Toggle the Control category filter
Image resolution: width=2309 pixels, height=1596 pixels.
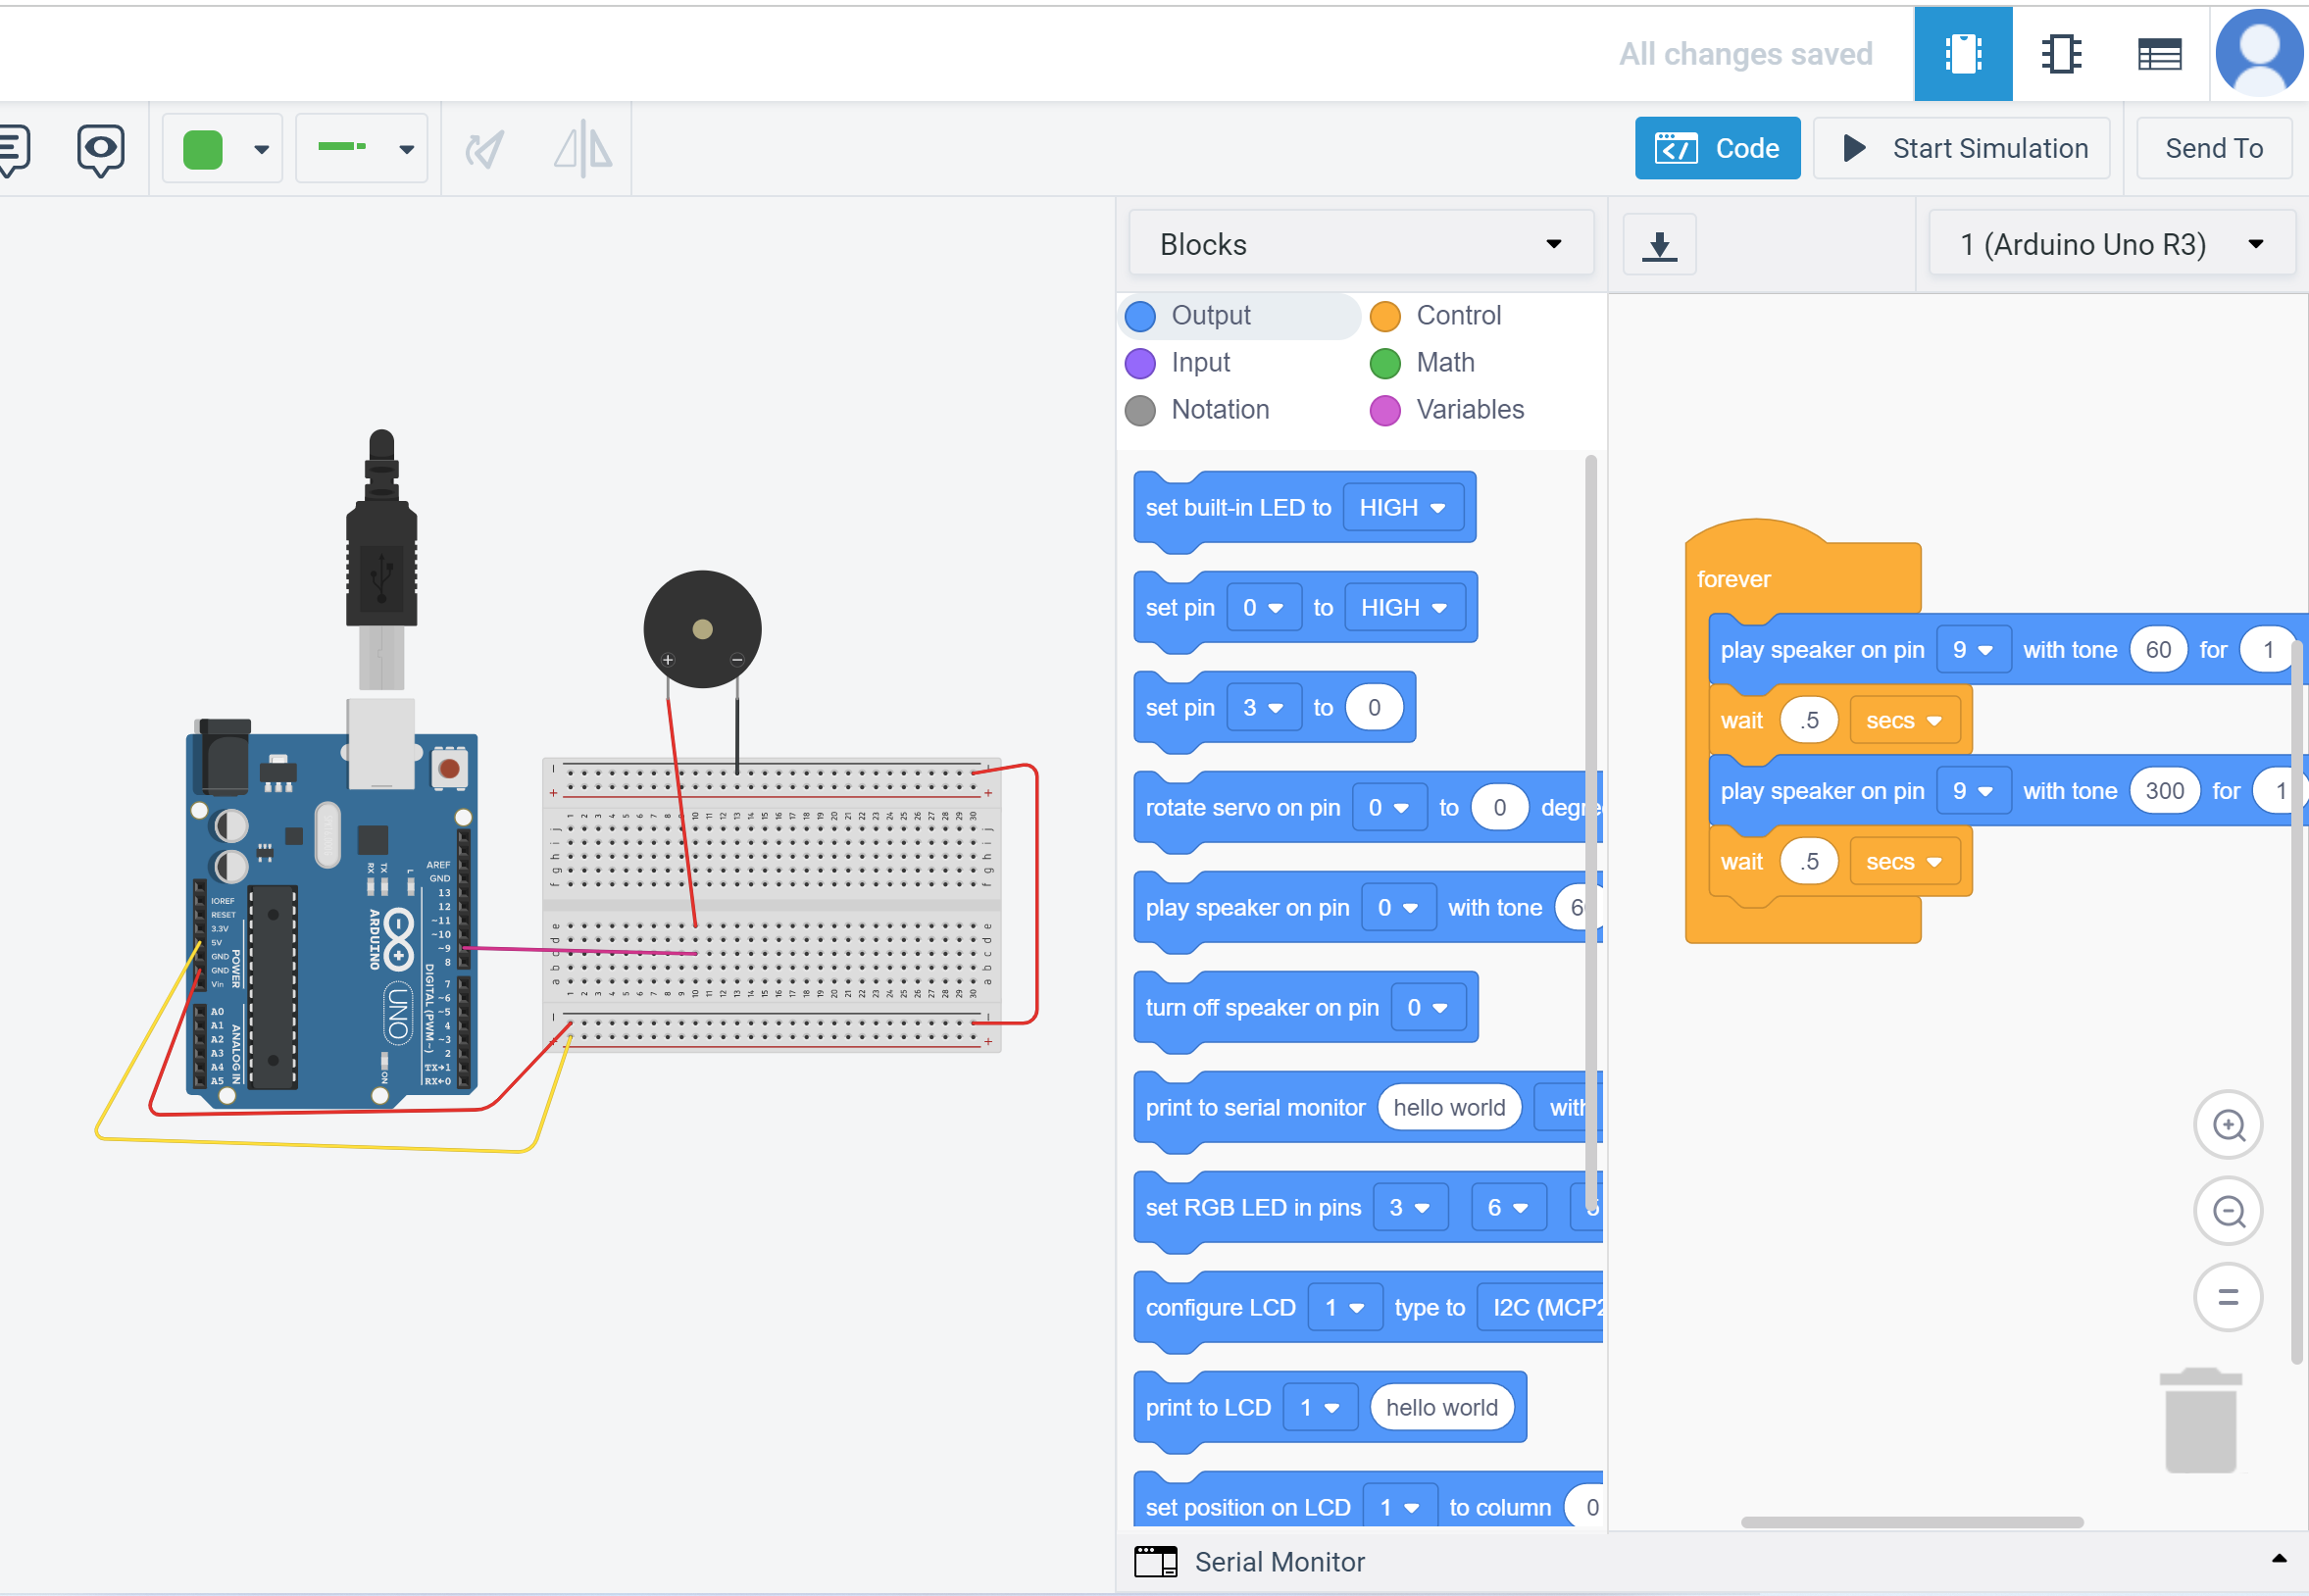1456,316
